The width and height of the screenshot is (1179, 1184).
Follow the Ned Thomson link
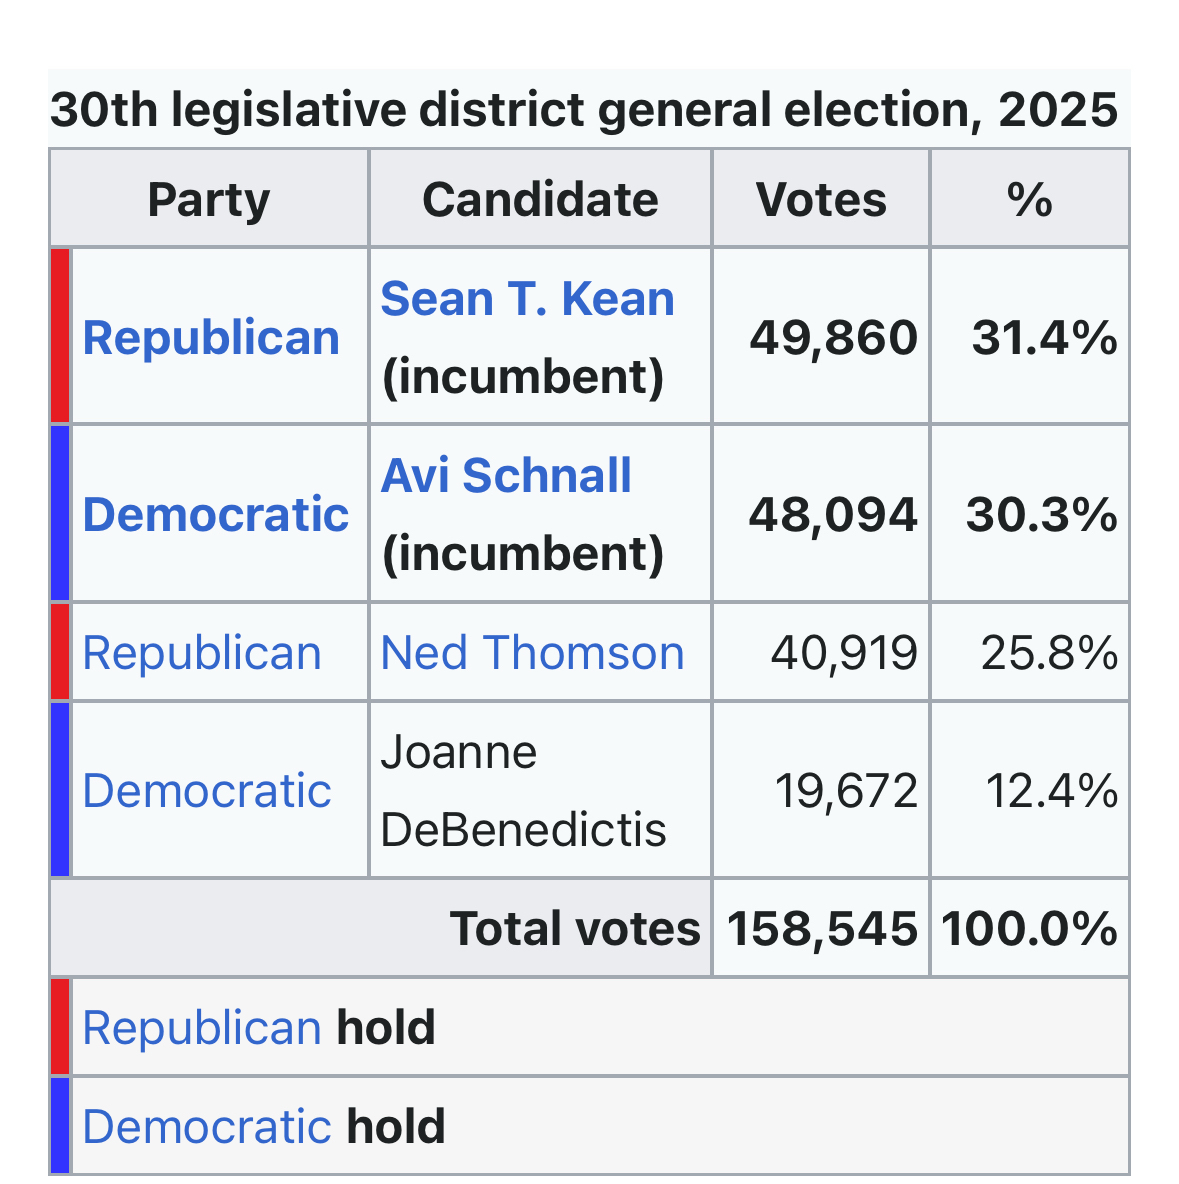532,653
